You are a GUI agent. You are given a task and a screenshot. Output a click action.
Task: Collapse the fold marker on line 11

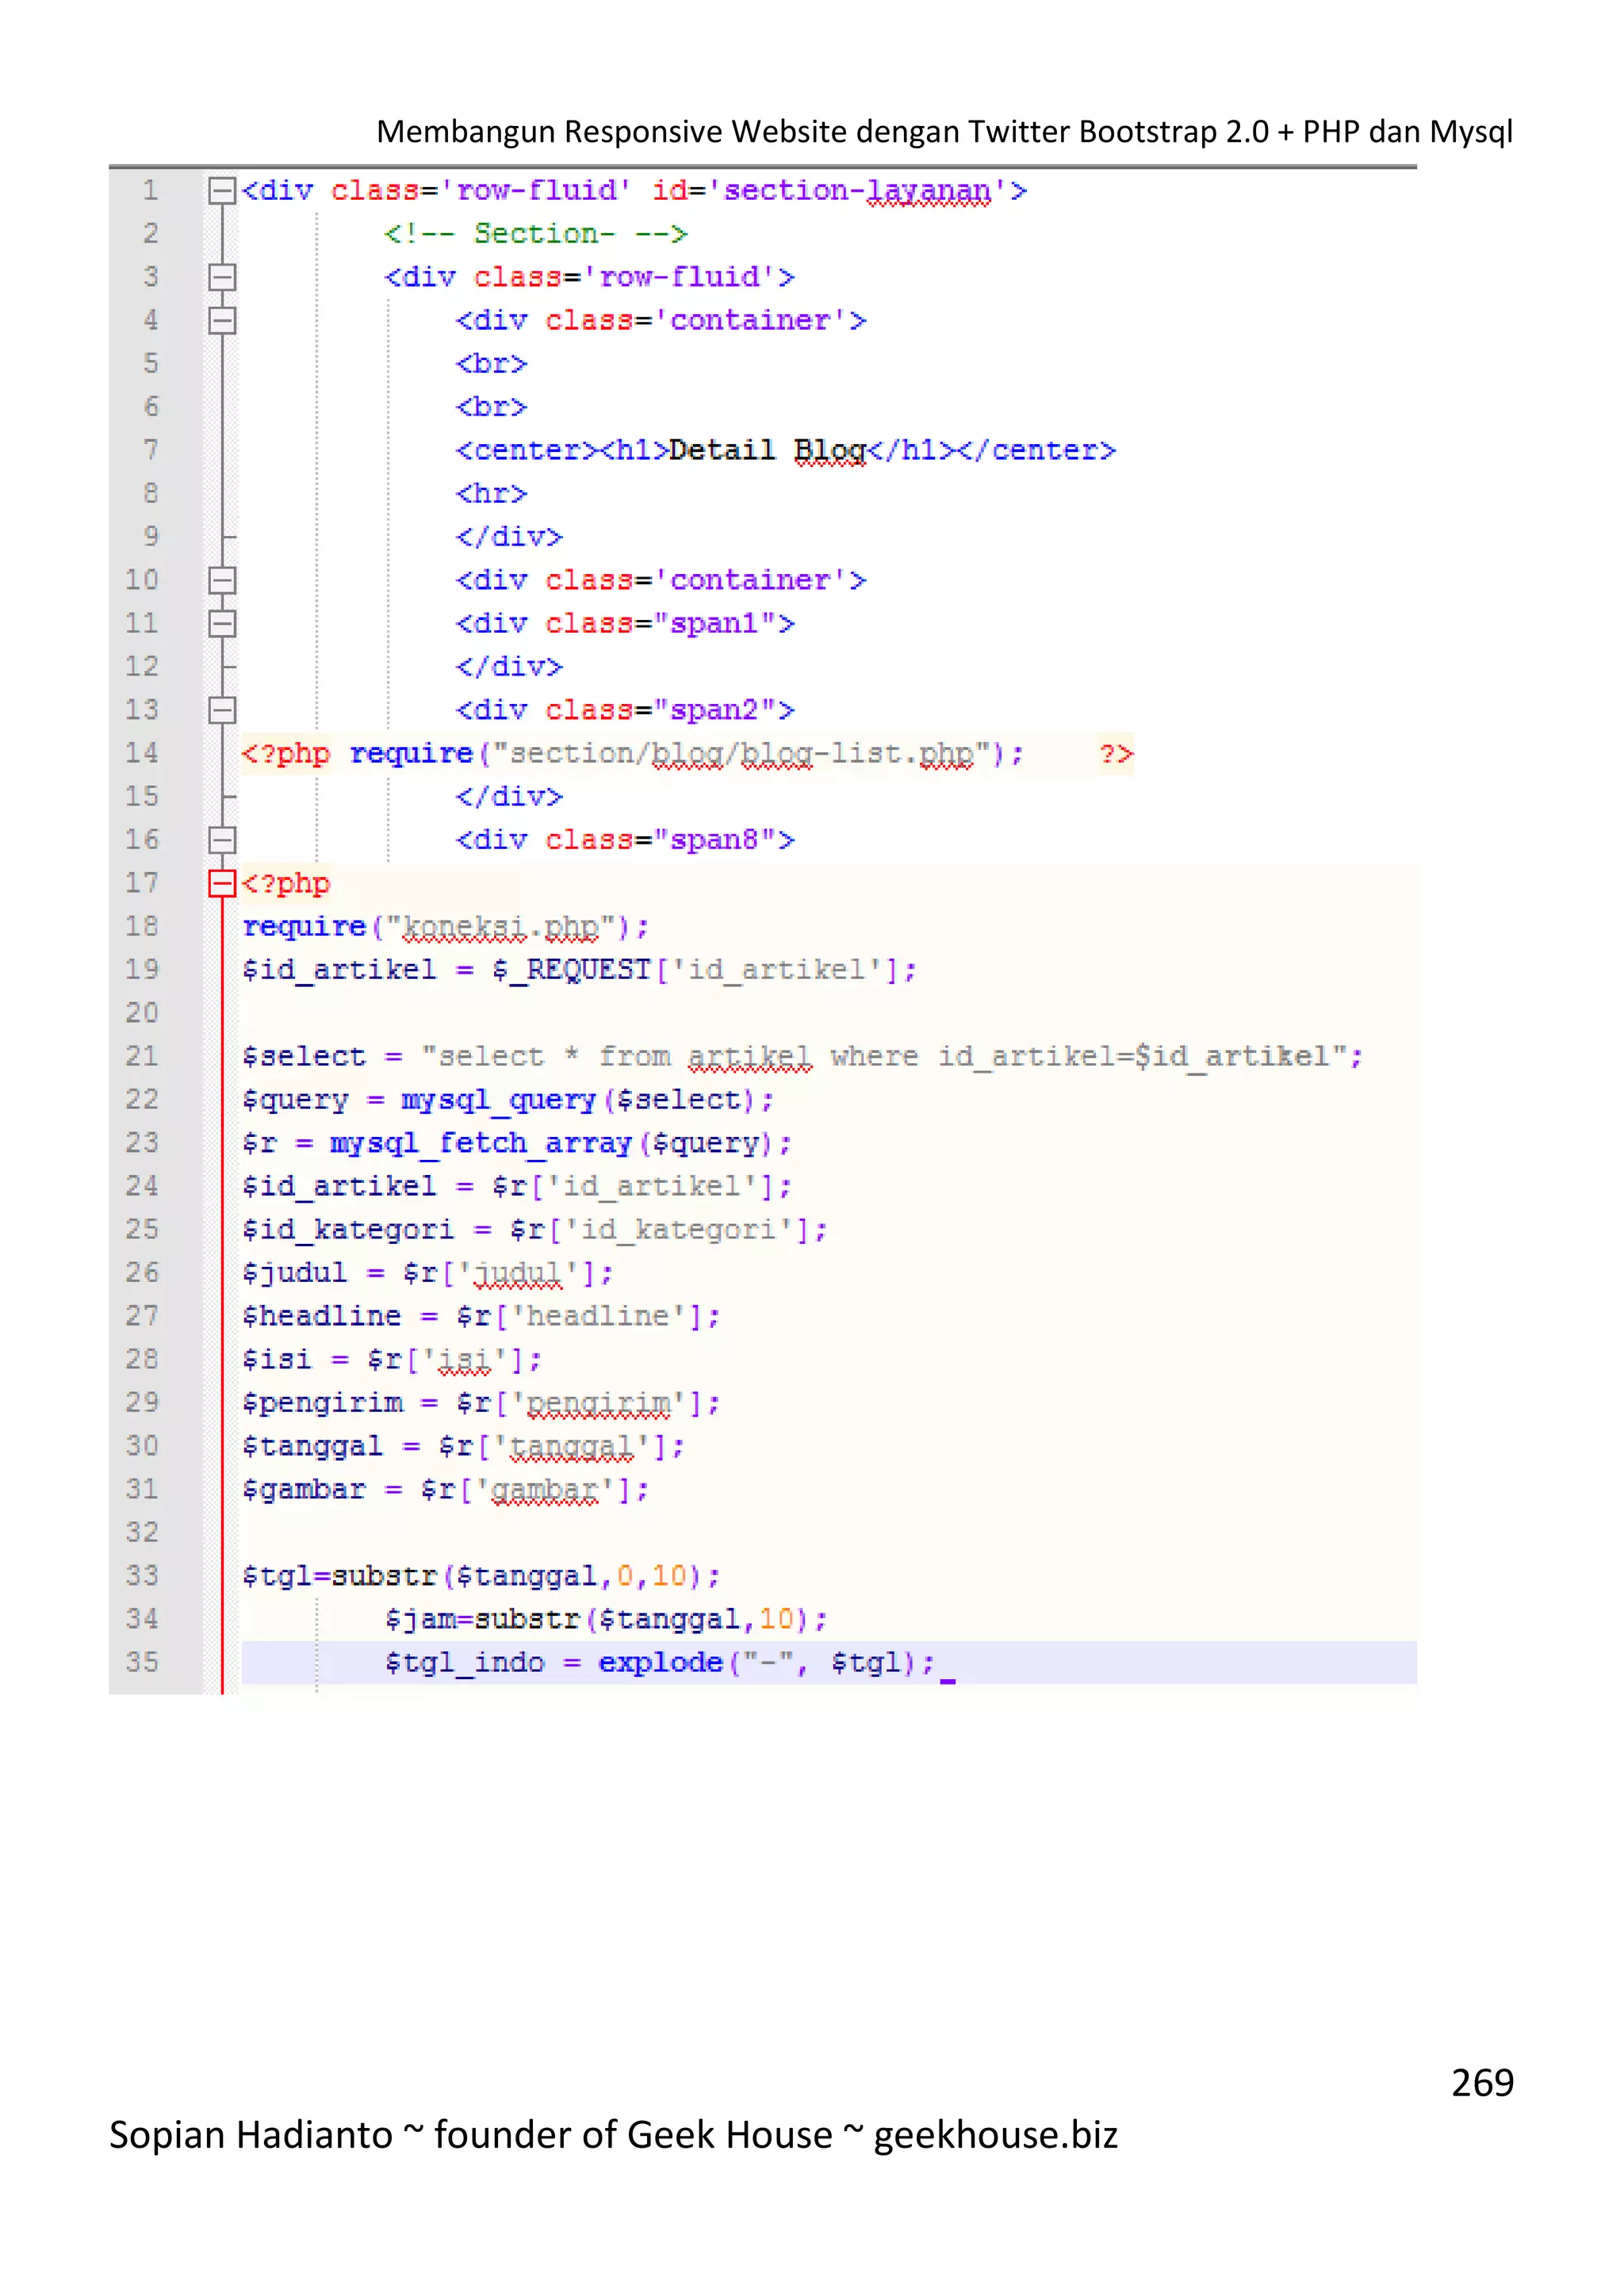point(221,623)
